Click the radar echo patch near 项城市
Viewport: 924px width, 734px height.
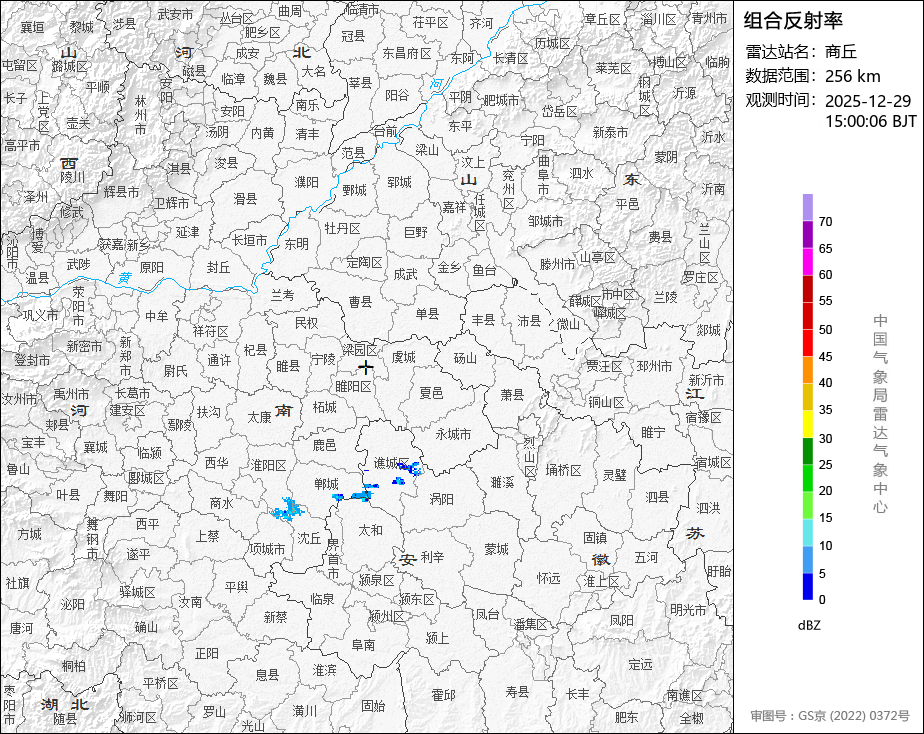point(288,510)
